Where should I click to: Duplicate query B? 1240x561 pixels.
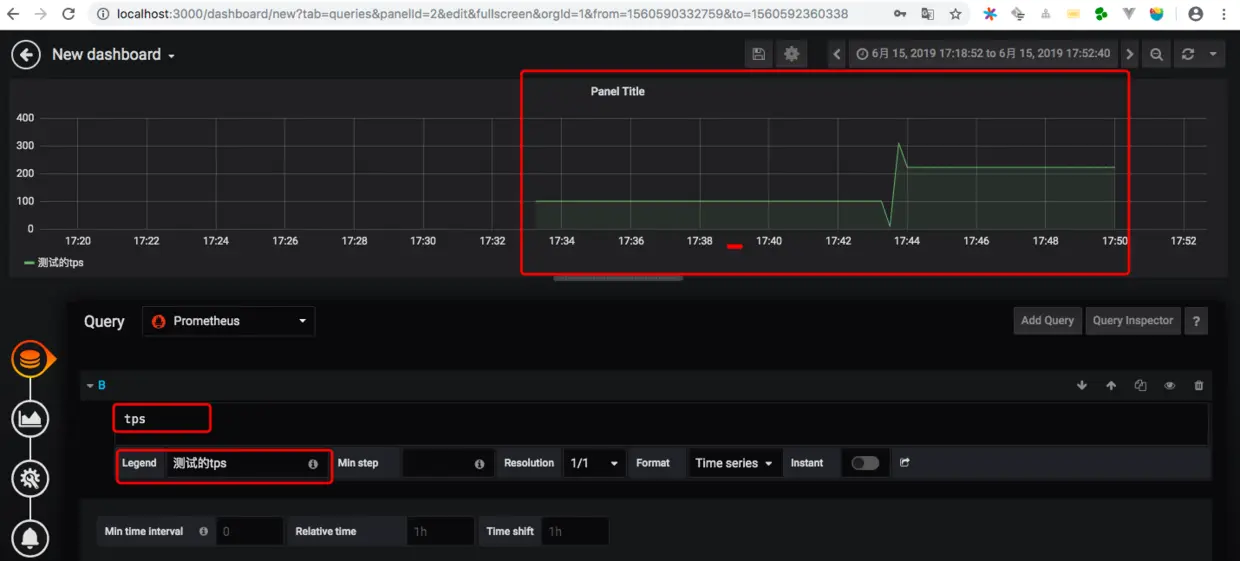pyautogui.click(x=1140, y=385)
